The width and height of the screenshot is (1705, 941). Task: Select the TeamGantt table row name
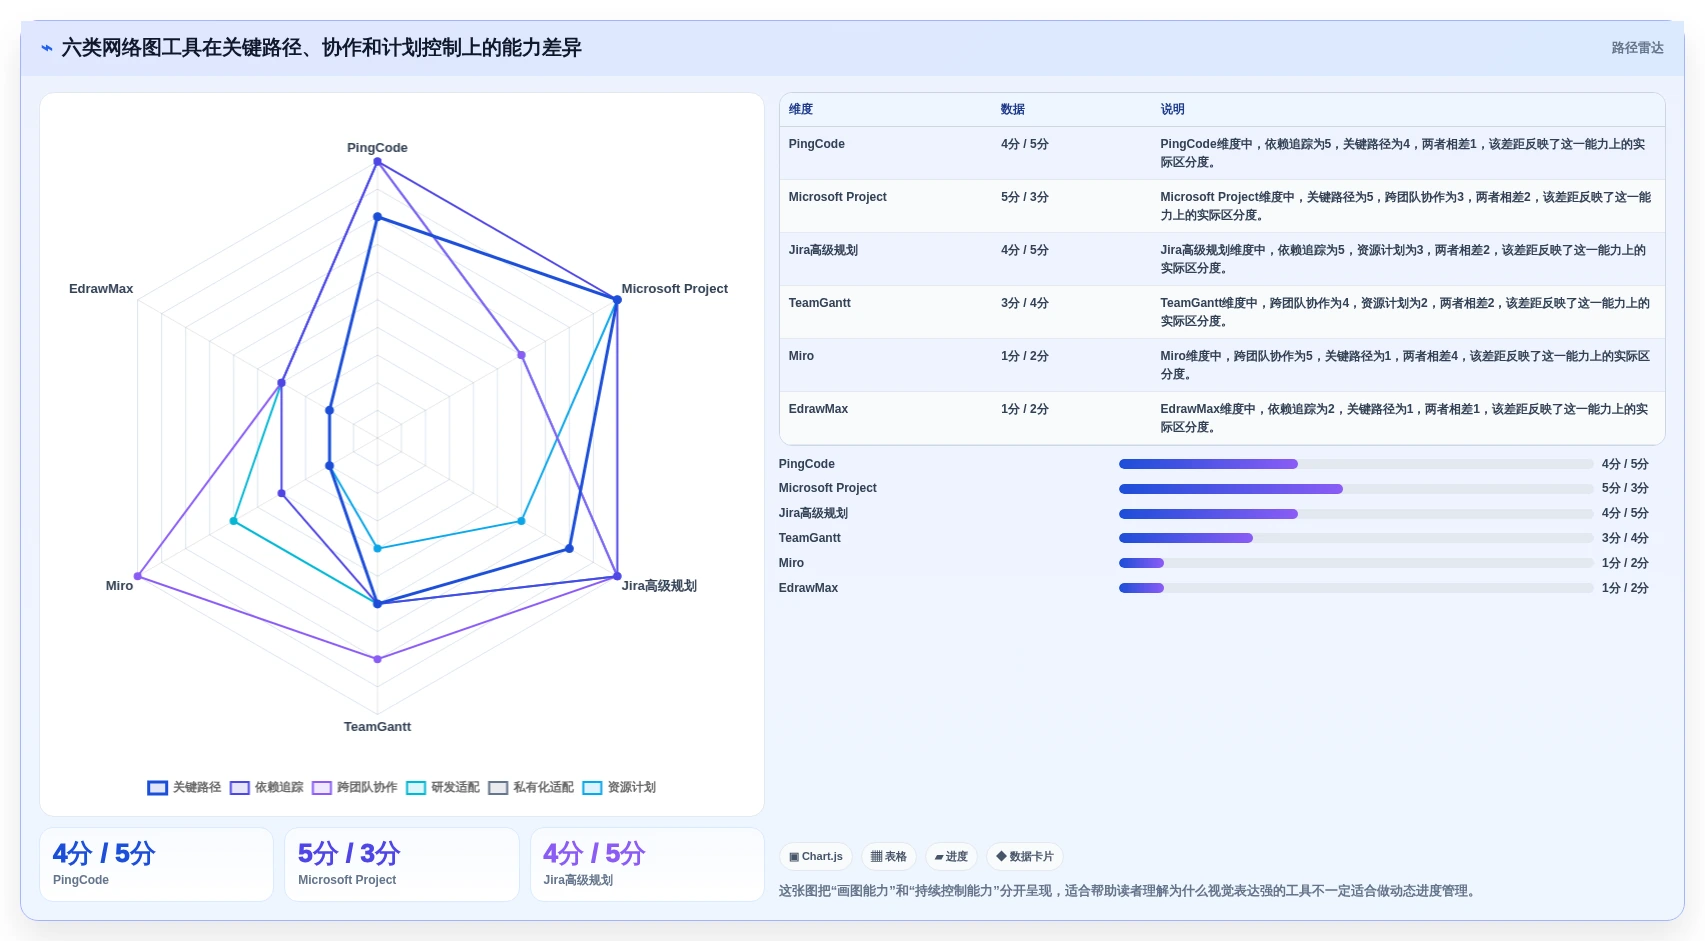point(819,303)
